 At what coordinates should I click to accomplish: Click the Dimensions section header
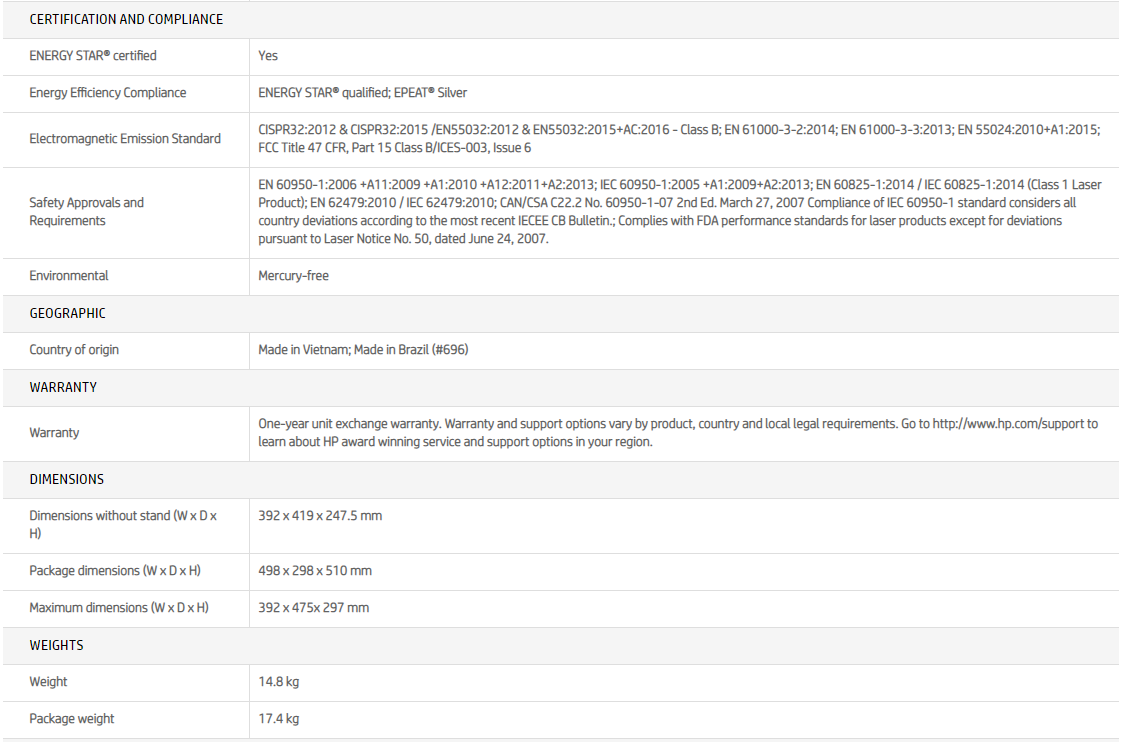pyautogui.click(x=66, y=479)
